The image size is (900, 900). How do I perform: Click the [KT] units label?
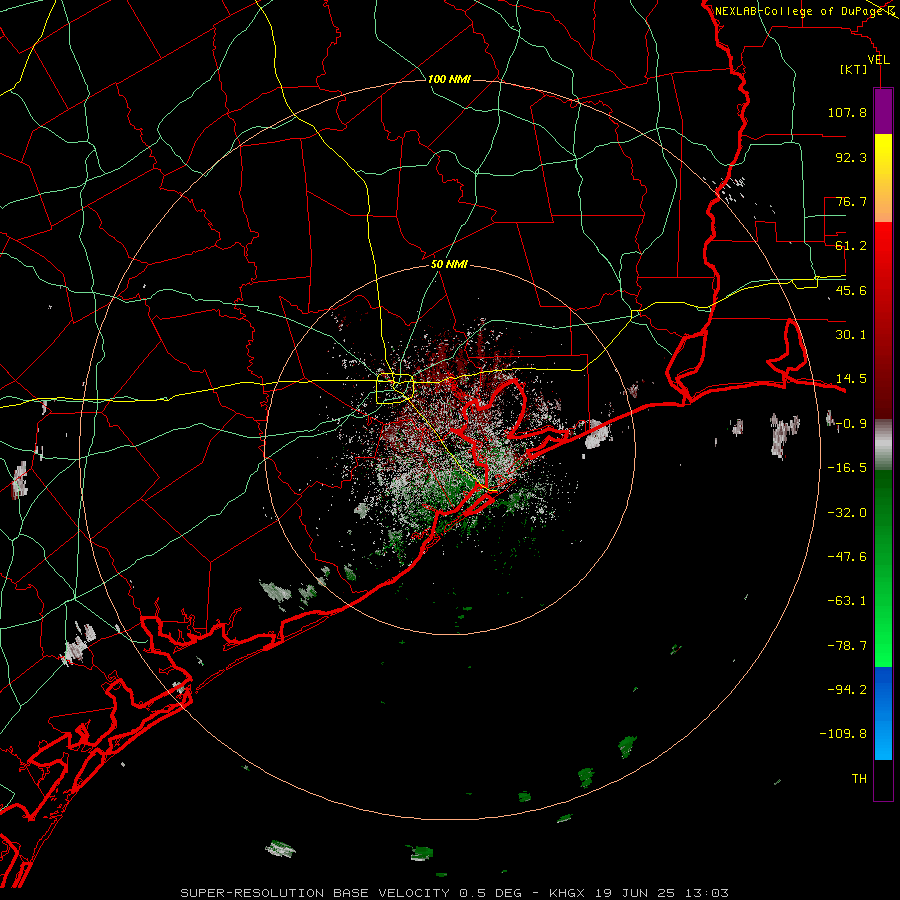(x=854, y=69)
